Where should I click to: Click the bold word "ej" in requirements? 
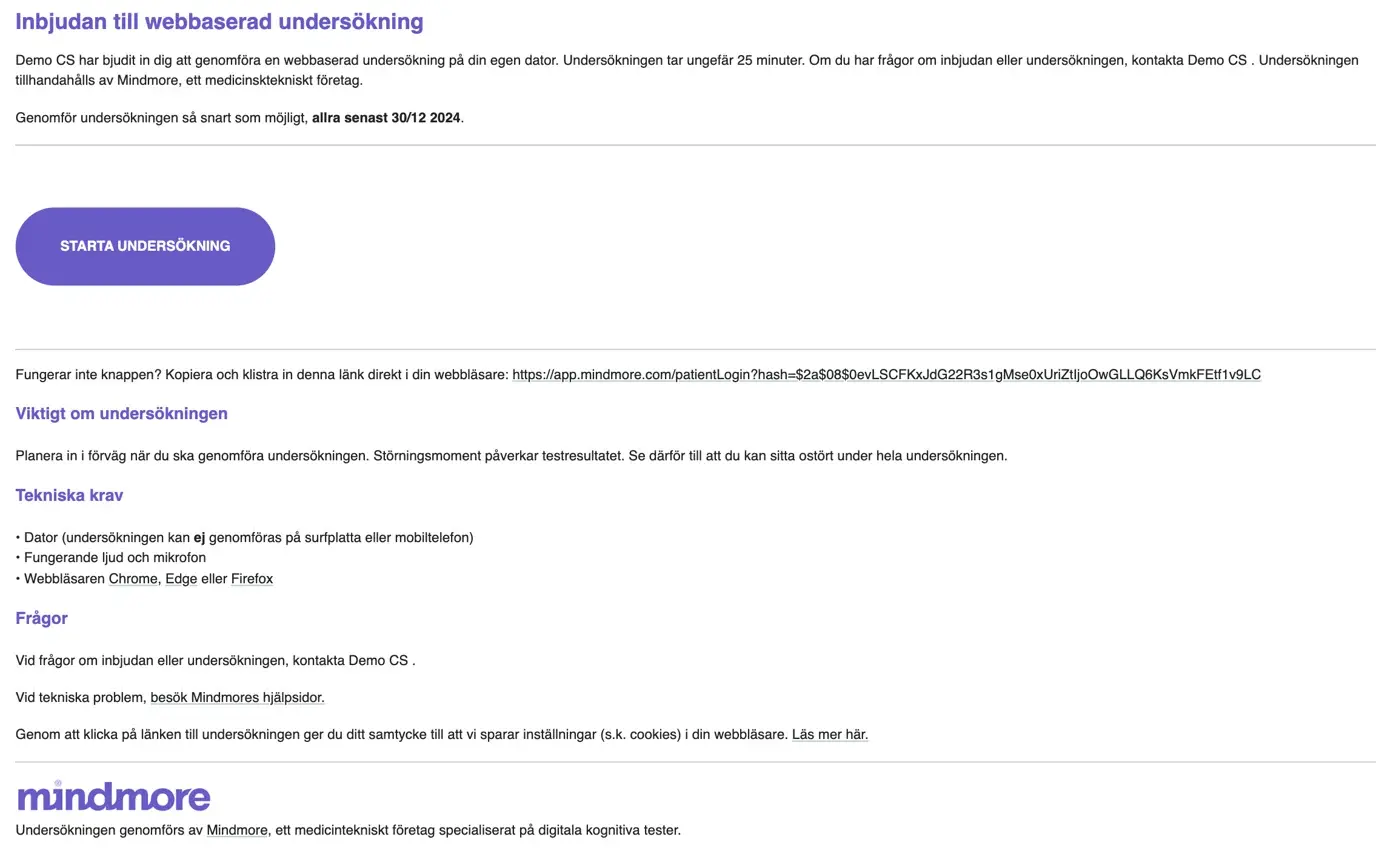[199, 538]
